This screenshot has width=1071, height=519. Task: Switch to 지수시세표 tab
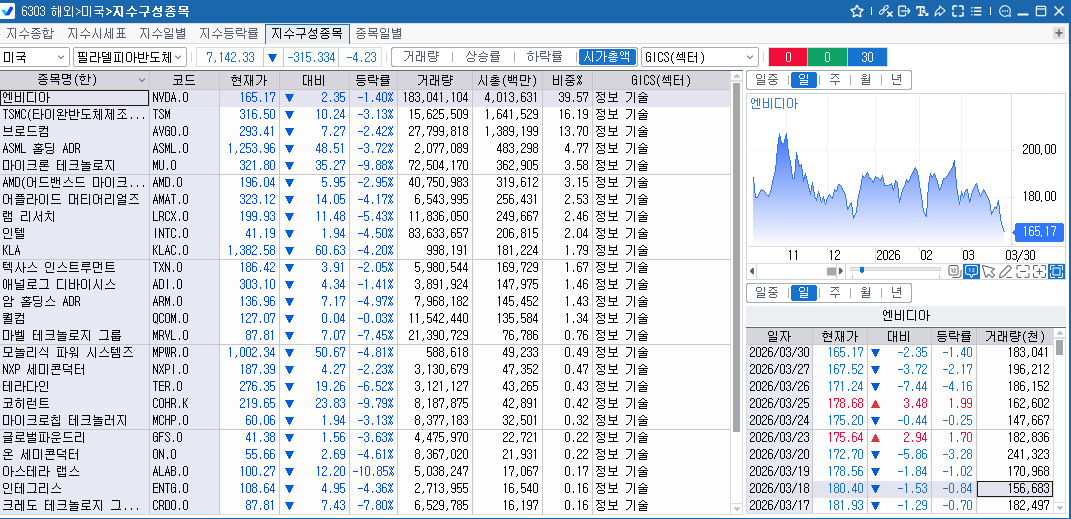[x=96, y=33]
